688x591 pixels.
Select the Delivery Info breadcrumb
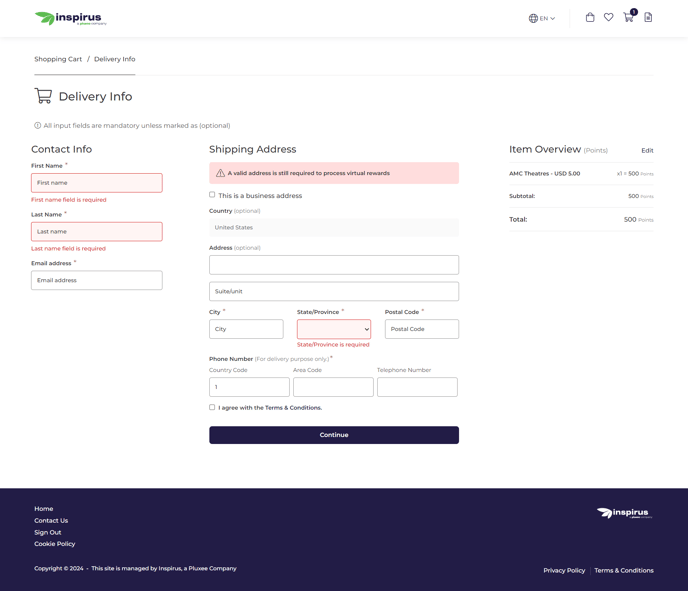pos(114,59)
